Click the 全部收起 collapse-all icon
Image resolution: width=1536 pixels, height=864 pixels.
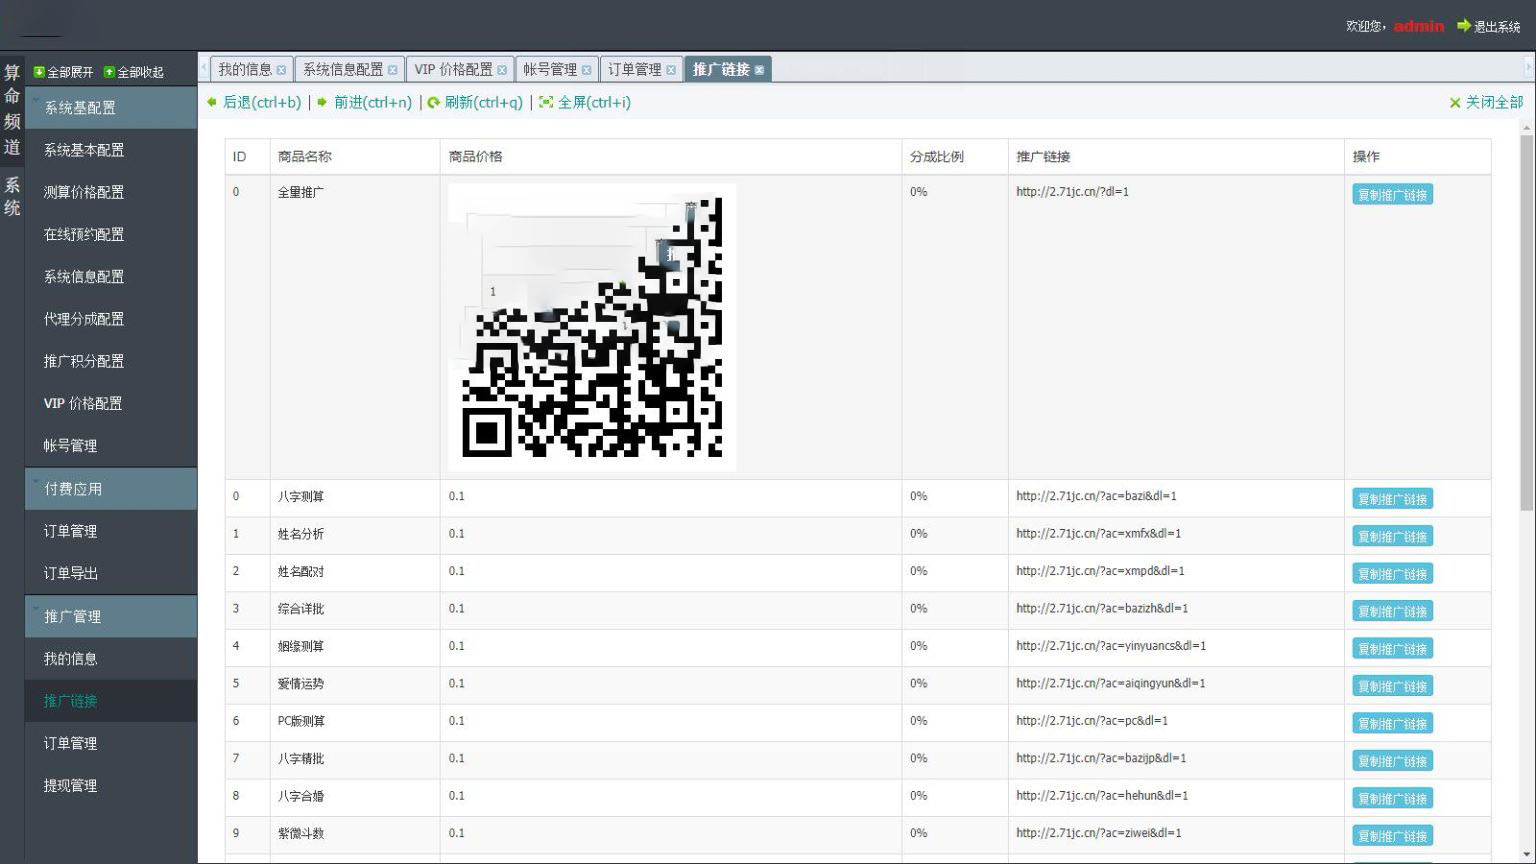point(109,72)
